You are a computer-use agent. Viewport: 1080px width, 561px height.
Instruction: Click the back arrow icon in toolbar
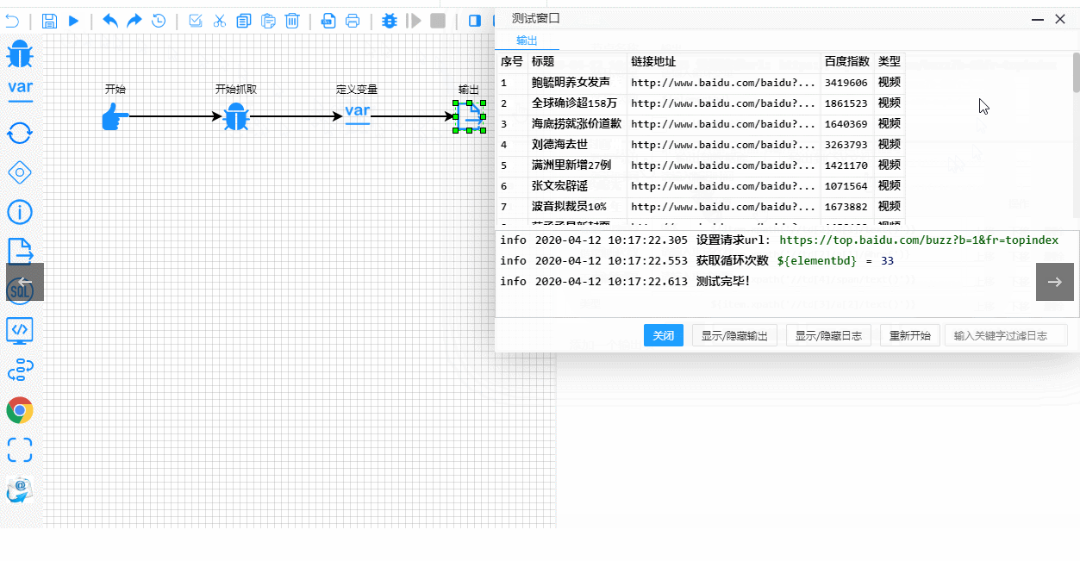(12, 21)
